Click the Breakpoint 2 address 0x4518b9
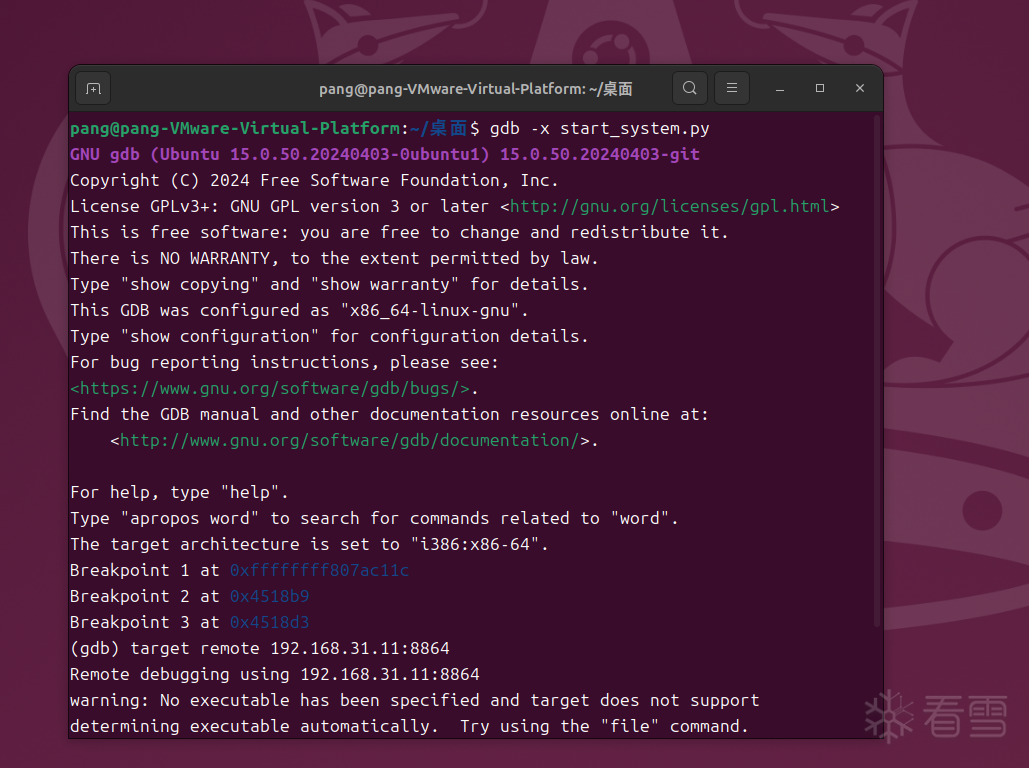Image resolution: width=1029 pixels, height=768 pixels. [x=269, y=596]
